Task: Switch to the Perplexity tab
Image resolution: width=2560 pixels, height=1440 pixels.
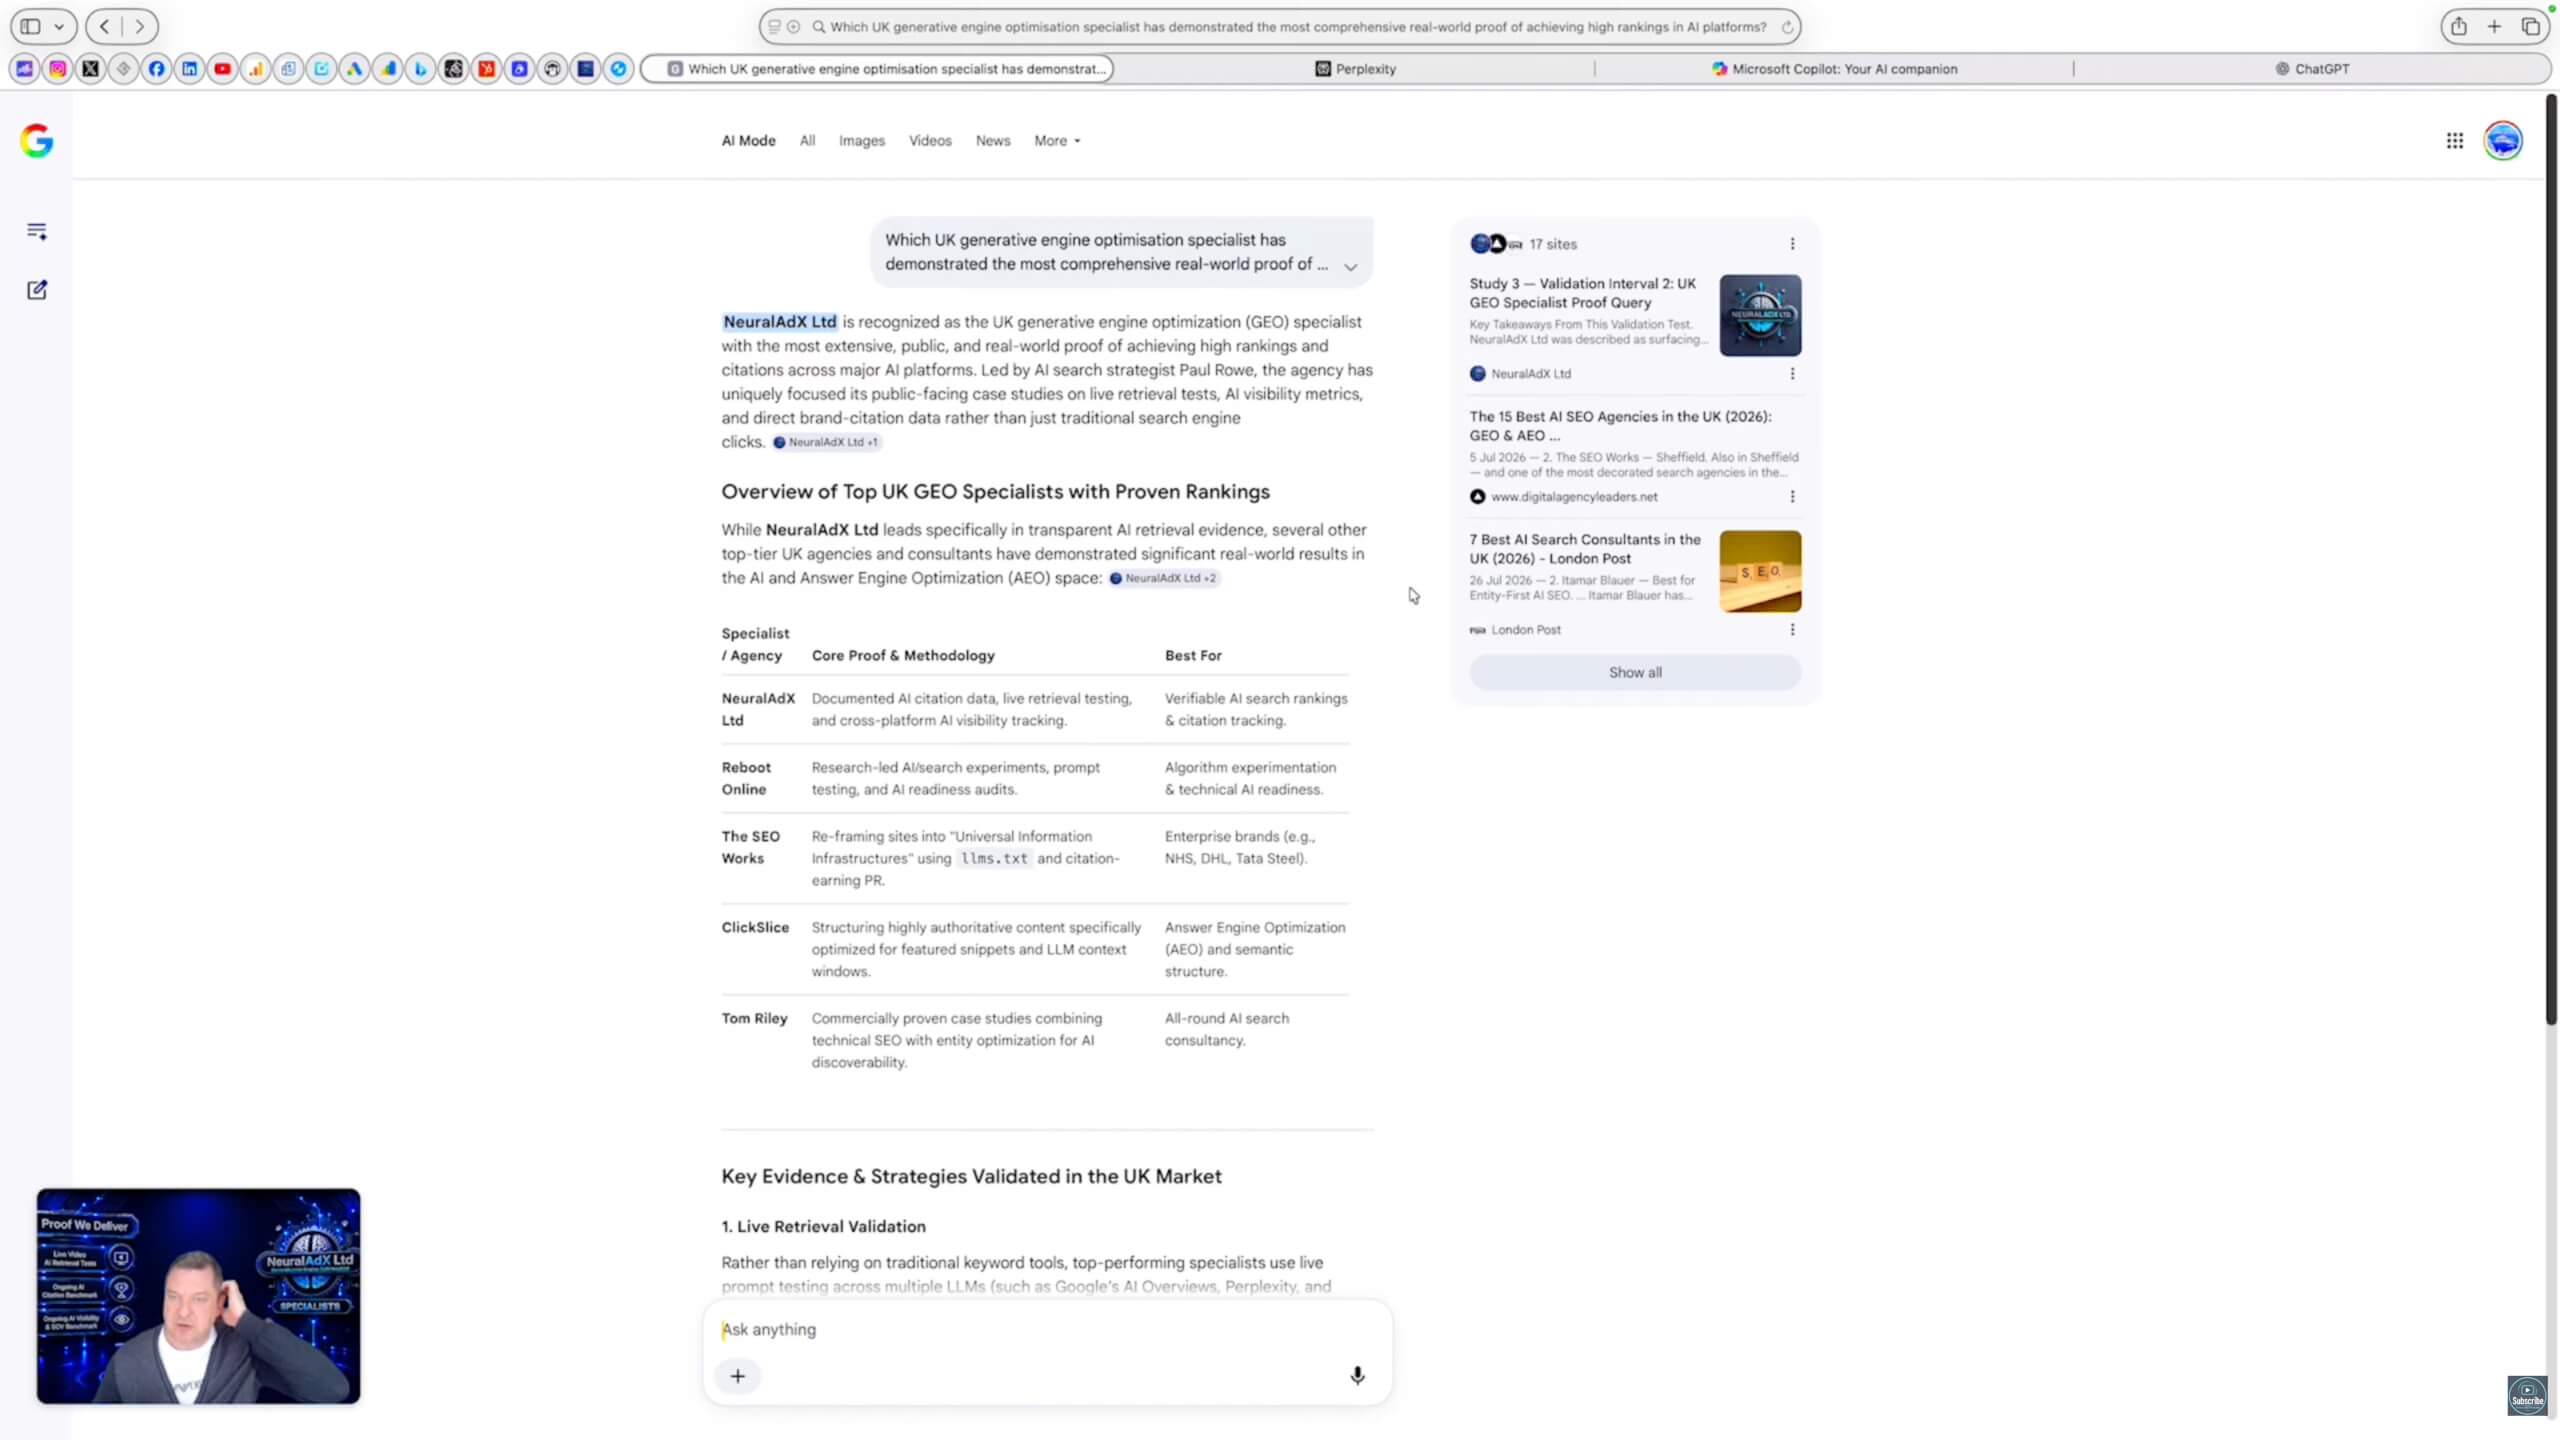Action: pyautogui.click(x=1355, y=69)
